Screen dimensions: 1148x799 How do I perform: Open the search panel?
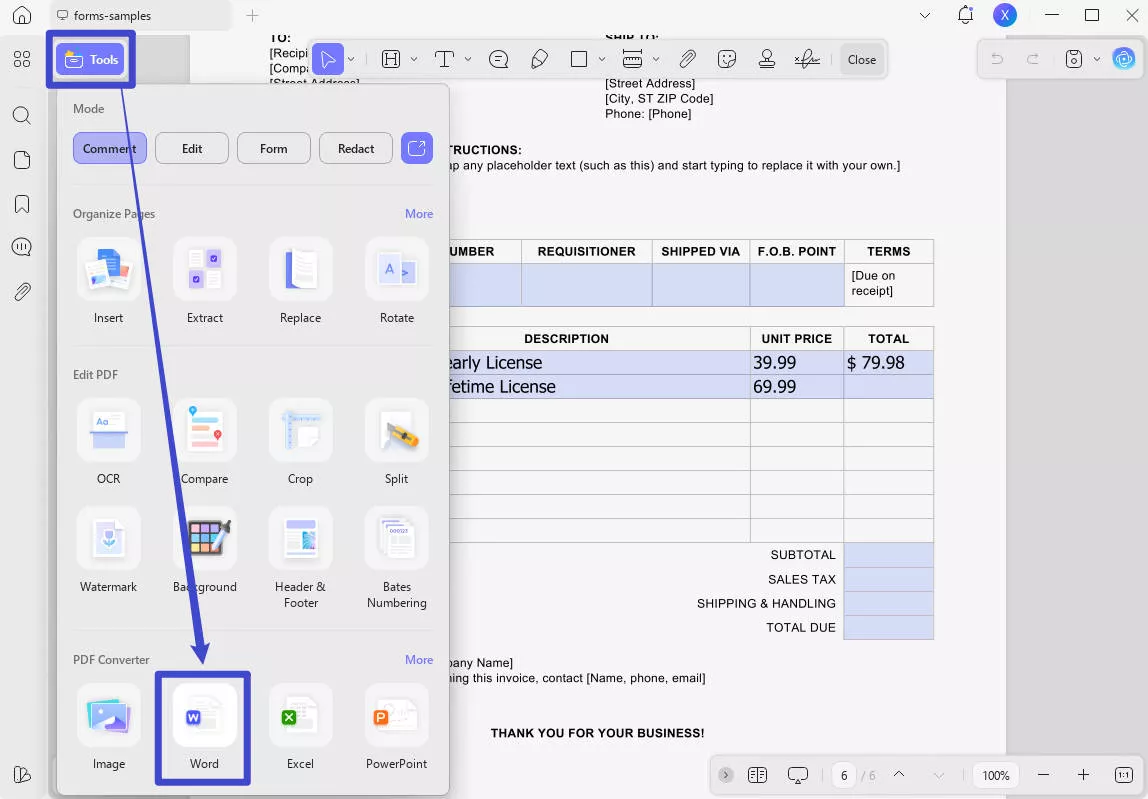pyautogui.click(x=22, y=115)
